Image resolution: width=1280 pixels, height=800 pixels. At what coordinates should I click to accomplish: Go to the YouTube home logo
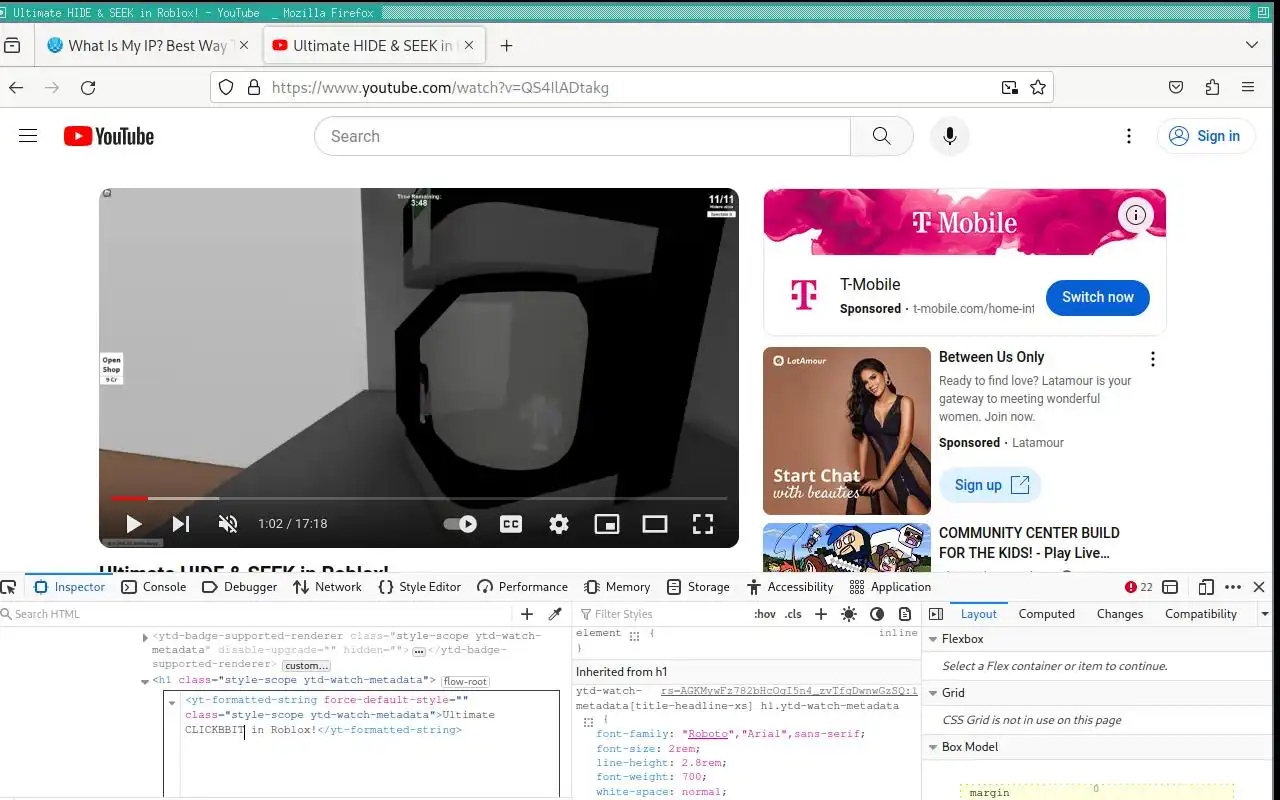tap(109, 136)
